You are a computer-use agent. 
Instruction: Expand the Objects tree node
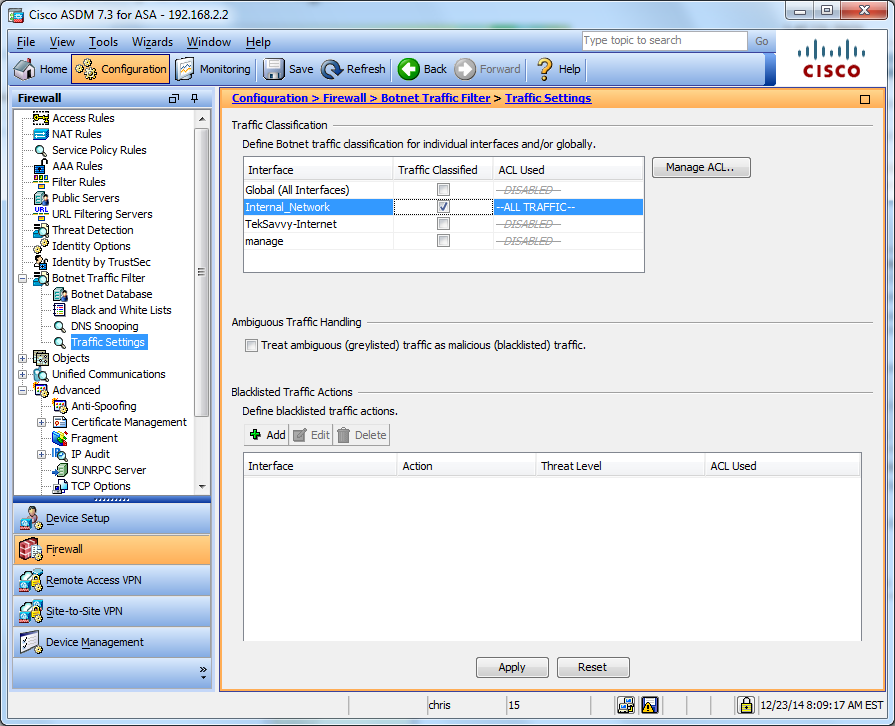[x=22, y=358]
